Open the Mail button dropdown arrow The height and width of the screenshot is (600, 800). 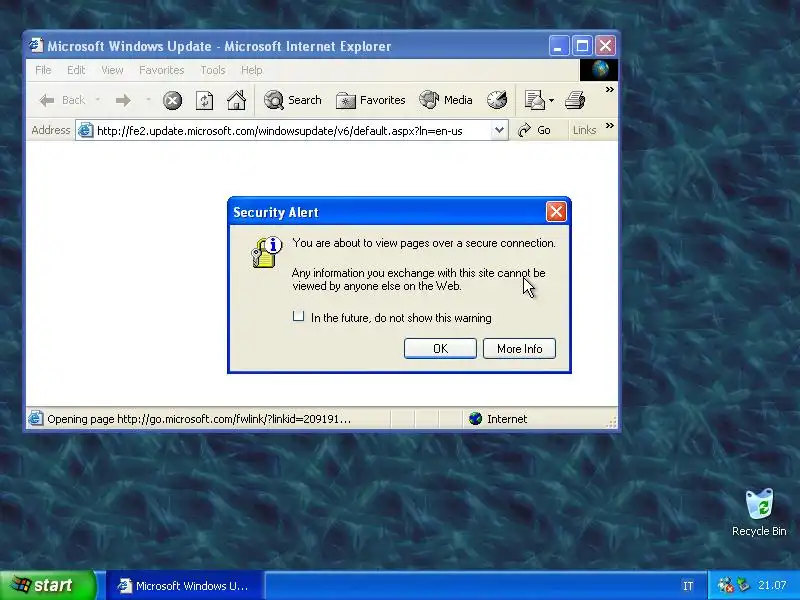(551, 101)
